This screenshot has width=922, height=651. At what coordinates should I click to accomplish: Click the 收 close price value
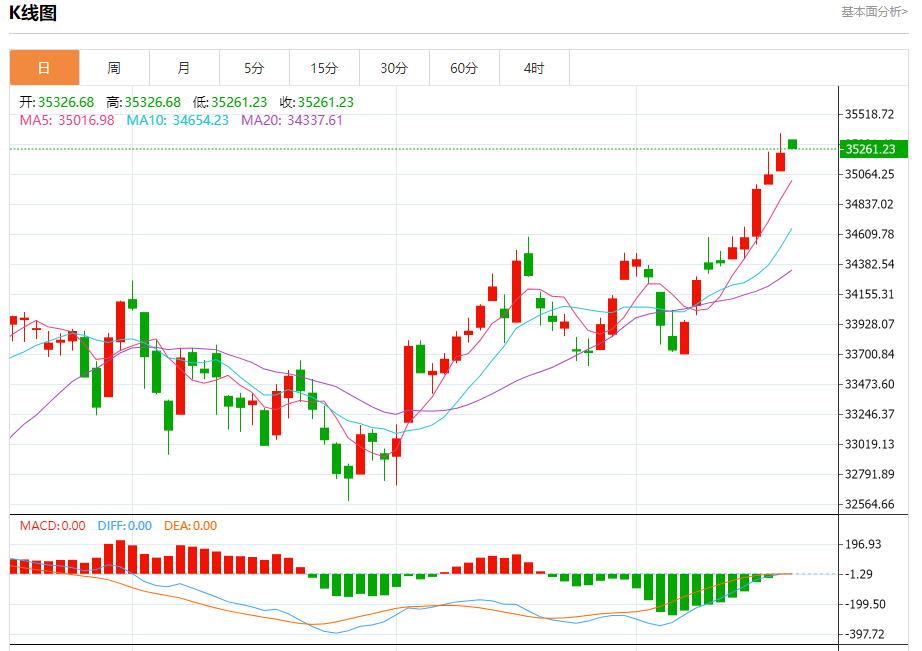325,102
